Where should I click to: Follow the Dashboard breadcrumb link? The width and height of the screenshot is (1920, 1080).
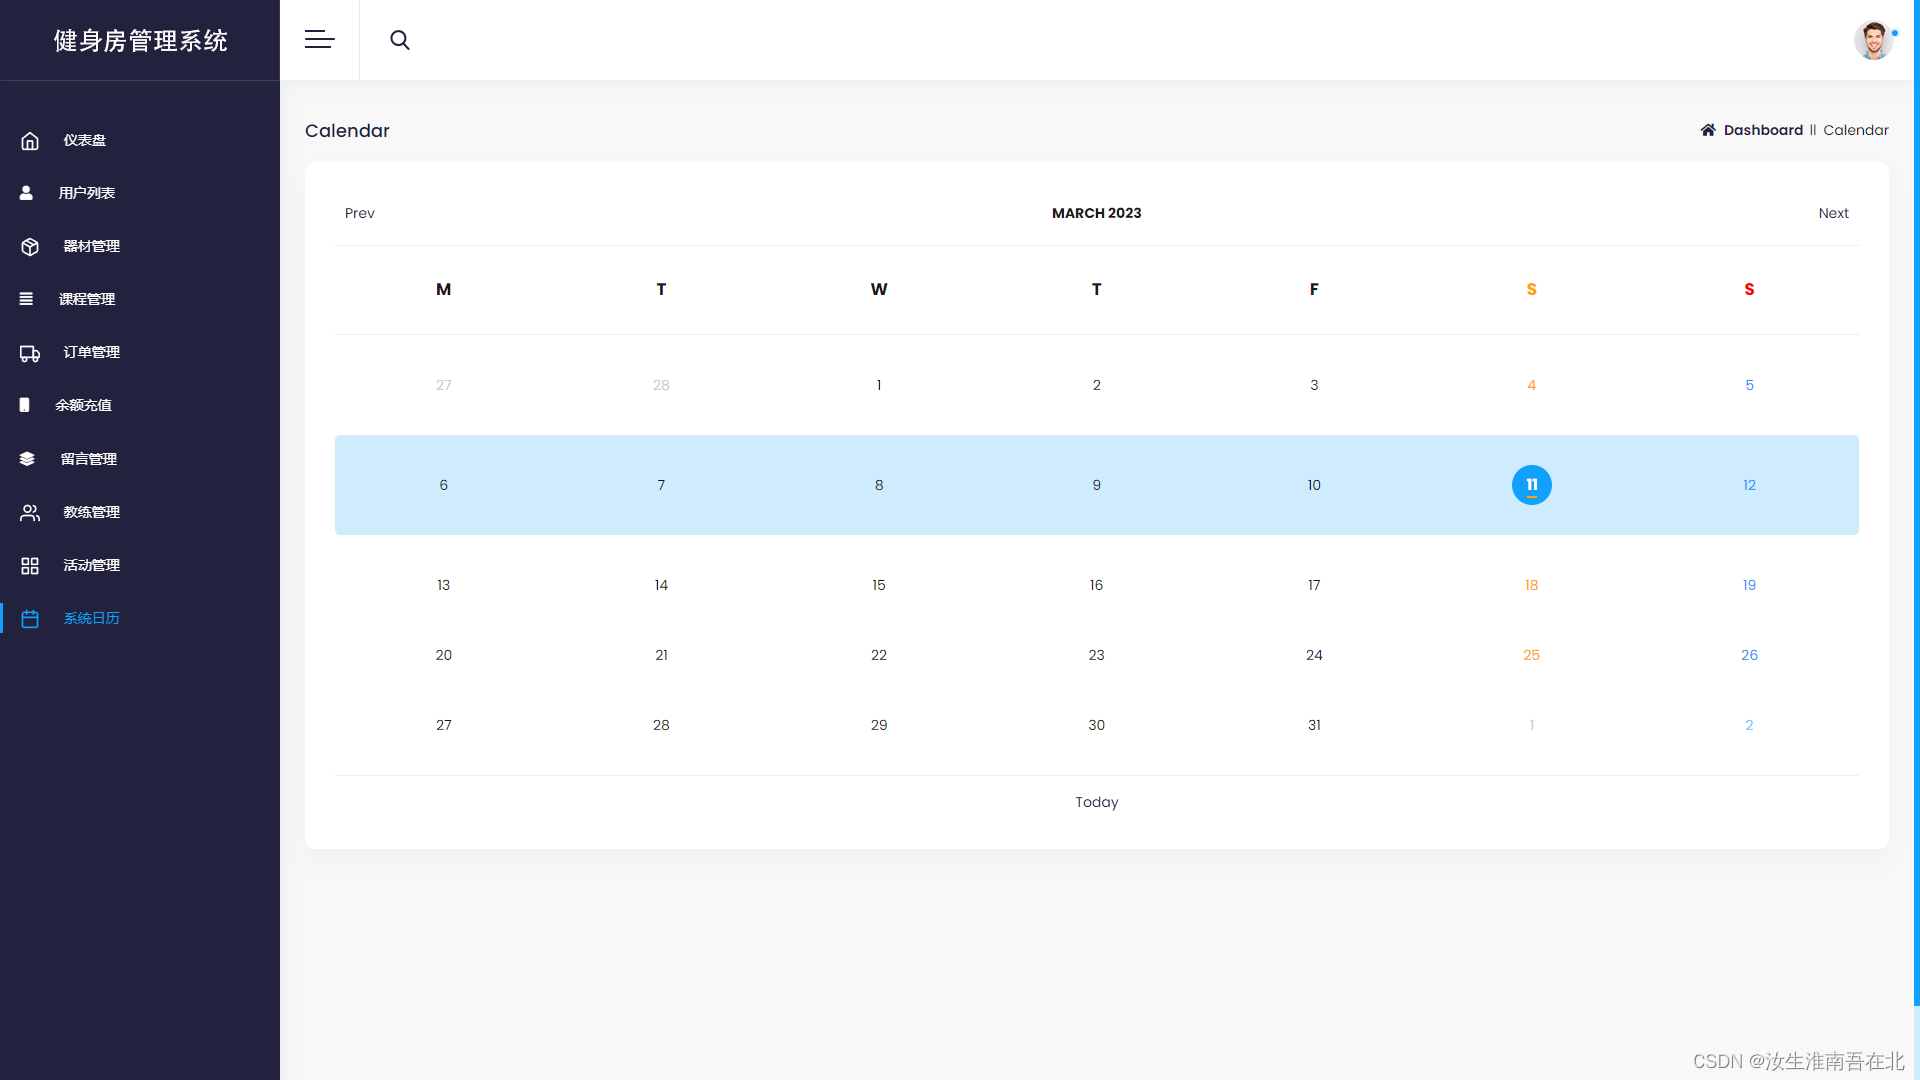pos(1762,130)
